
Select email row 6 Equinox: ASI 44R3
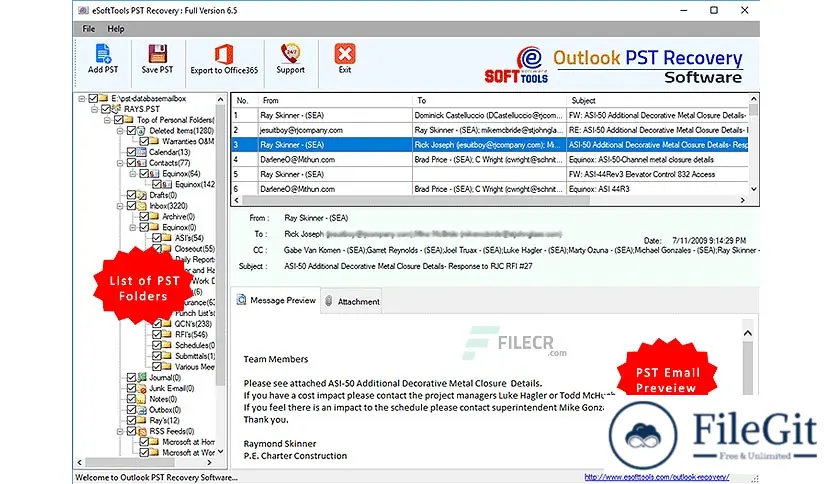pos(489,189)
